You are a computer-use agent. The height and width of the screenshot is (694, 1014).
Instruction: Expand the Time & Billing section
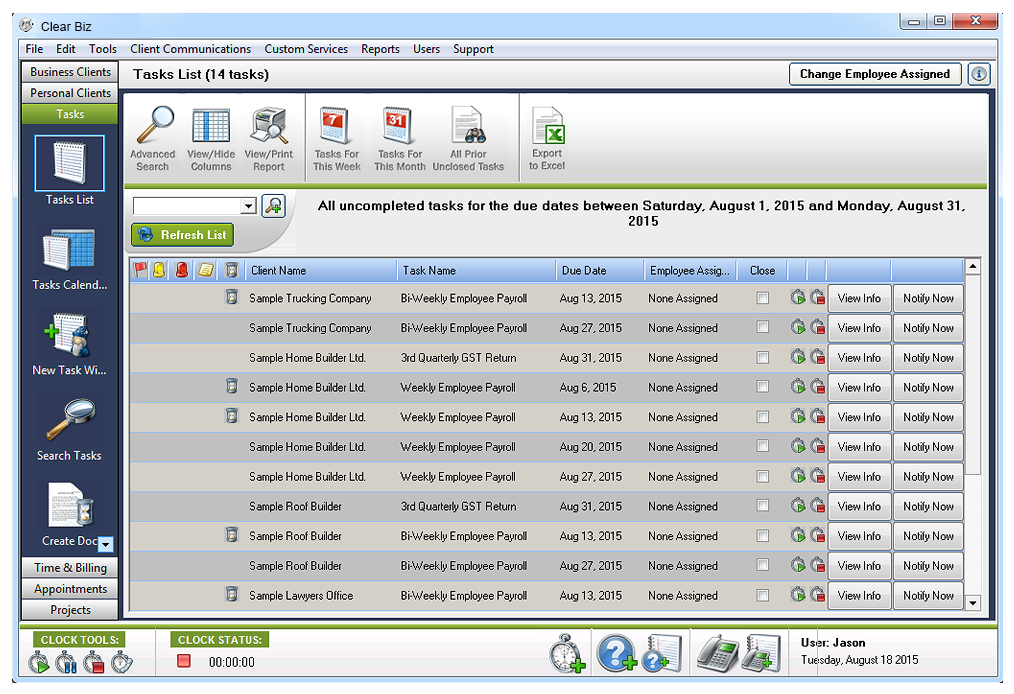(68, 567)
